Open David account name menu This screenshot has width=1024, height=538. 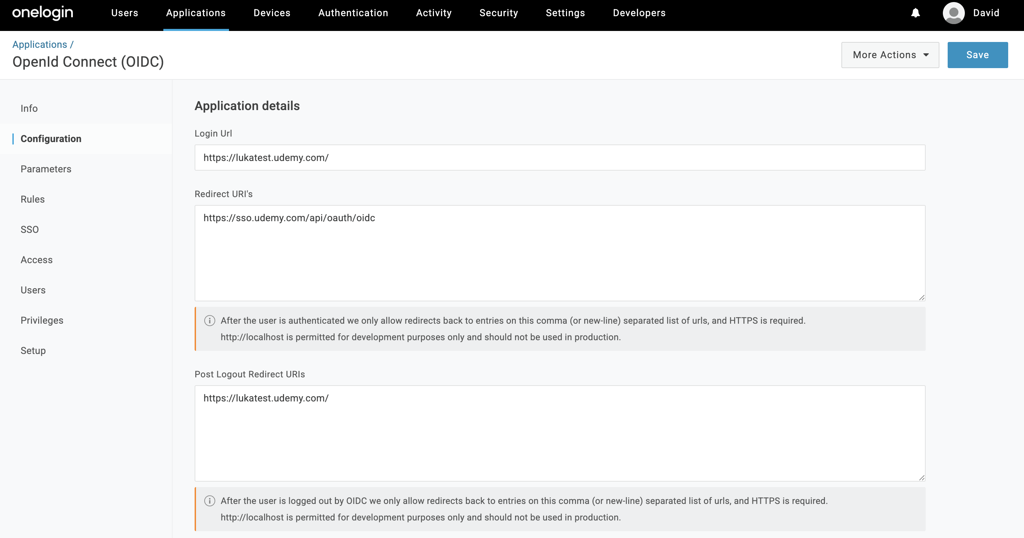pyautogui.click(x=986, y=13)
